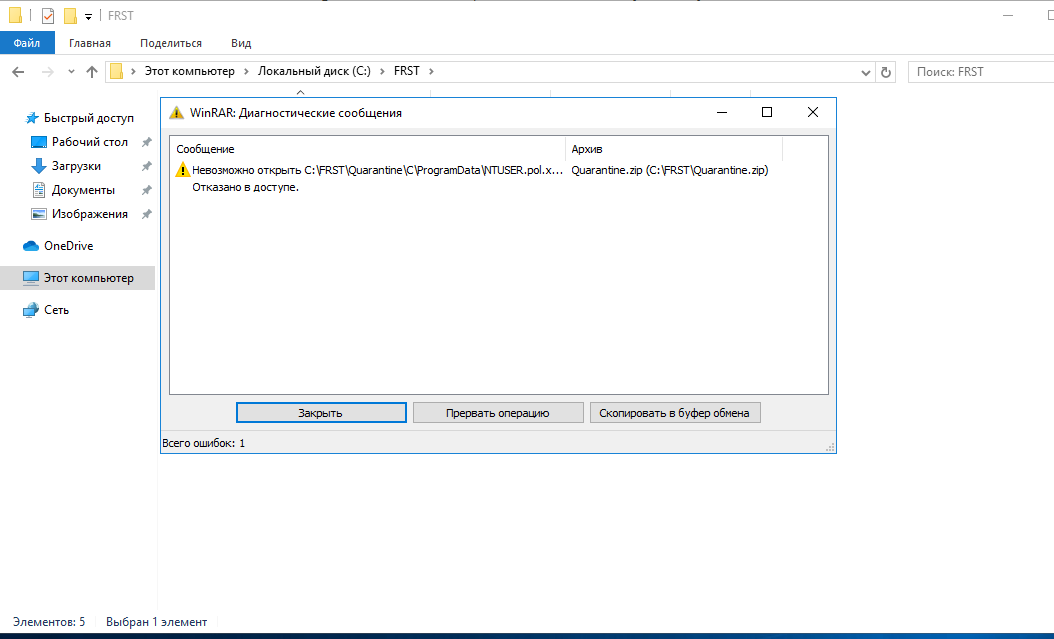The width and height of the screenshot is (1054, 639).
Task: Click the WinRAR window resize grip
Action: point(830,448)
